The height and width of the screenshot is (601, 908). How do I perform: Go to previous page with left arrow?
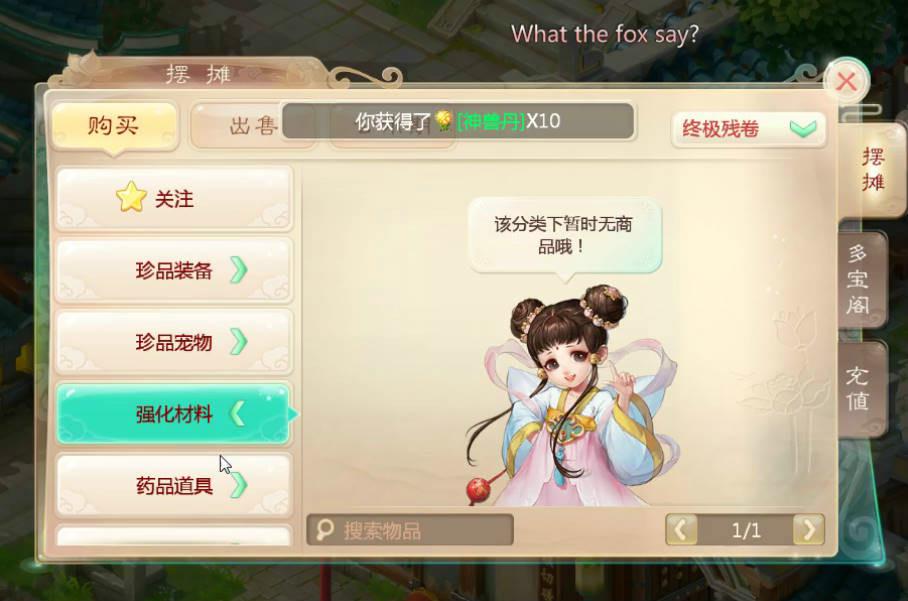pyautogui.click(x=681, y=529)
